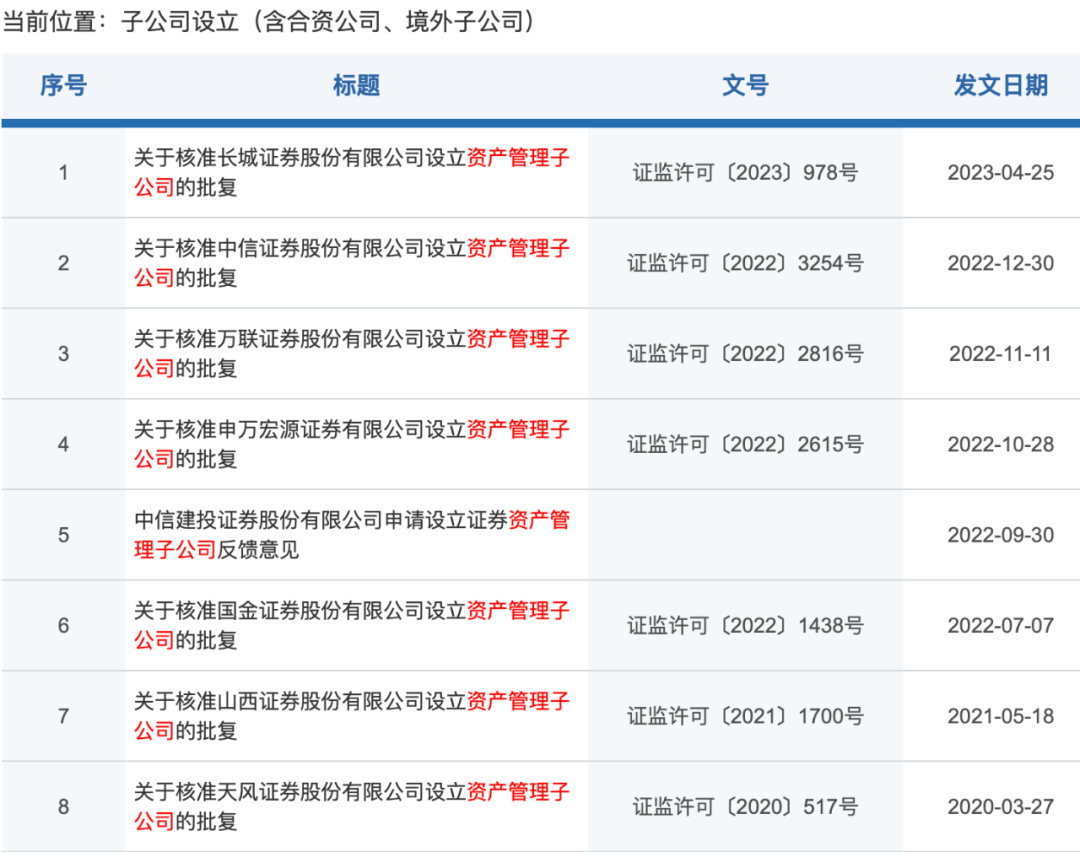Click the date 2022-10-28
The image size is (1080, 852).
[x=1001, y=444]
